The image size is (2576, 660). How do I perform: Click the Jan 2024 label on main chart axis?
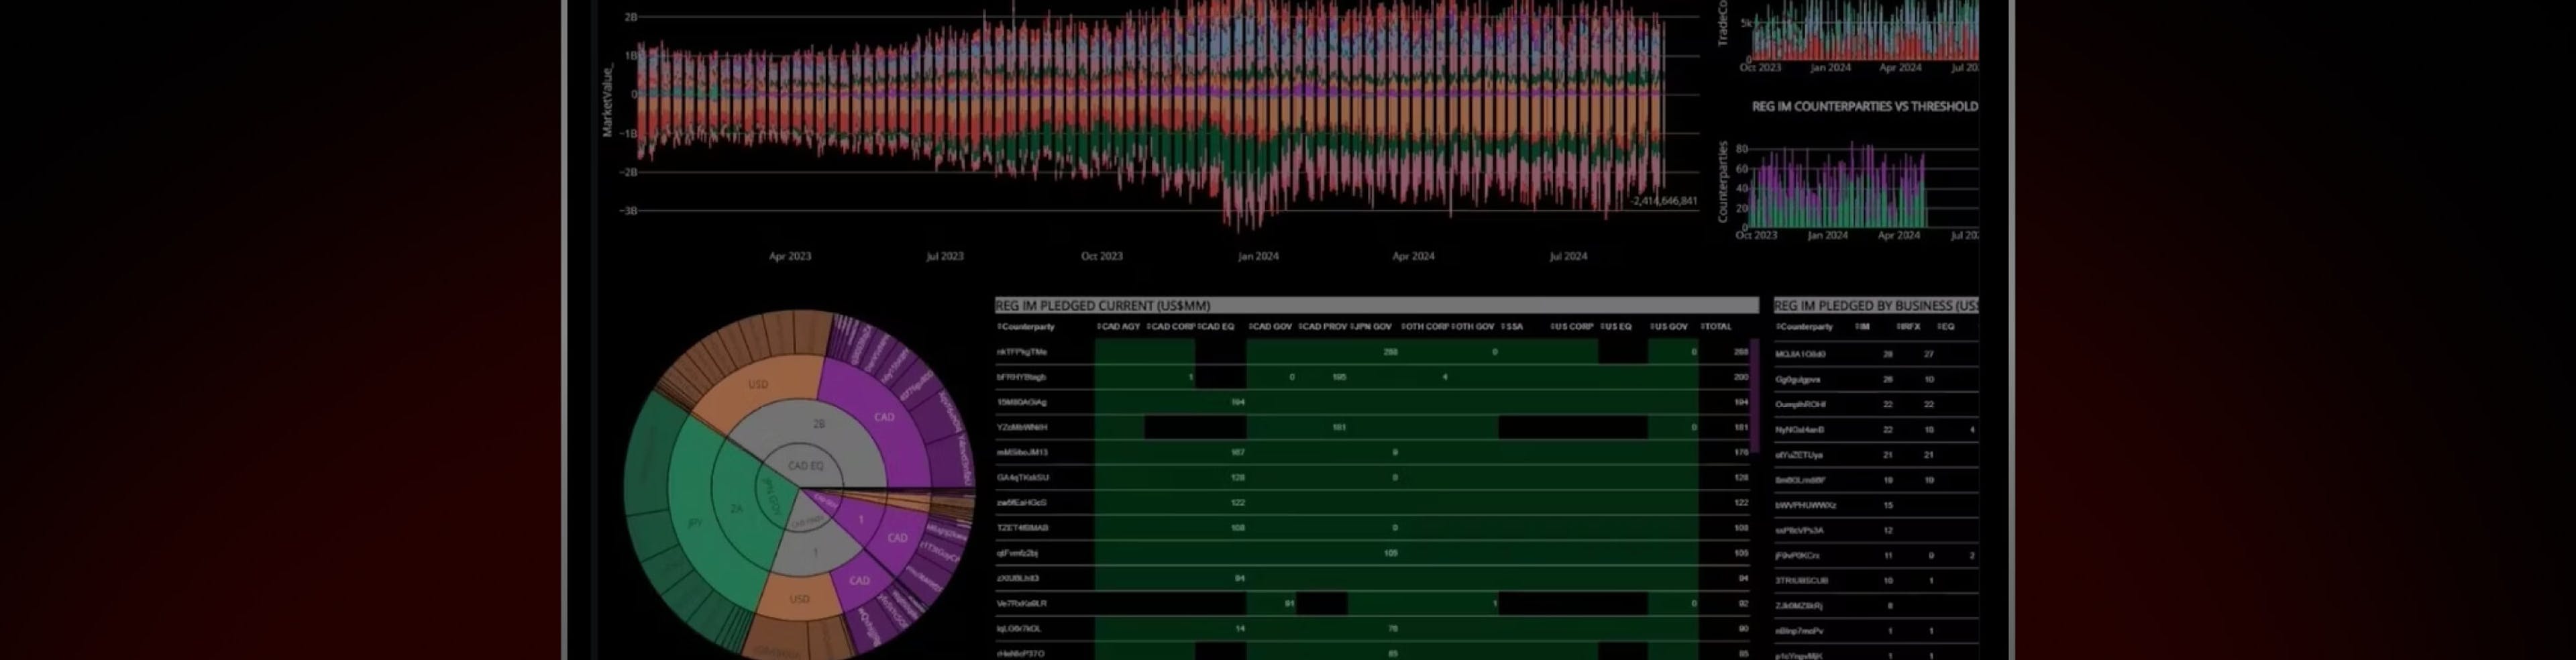(x=1258, y=257)
